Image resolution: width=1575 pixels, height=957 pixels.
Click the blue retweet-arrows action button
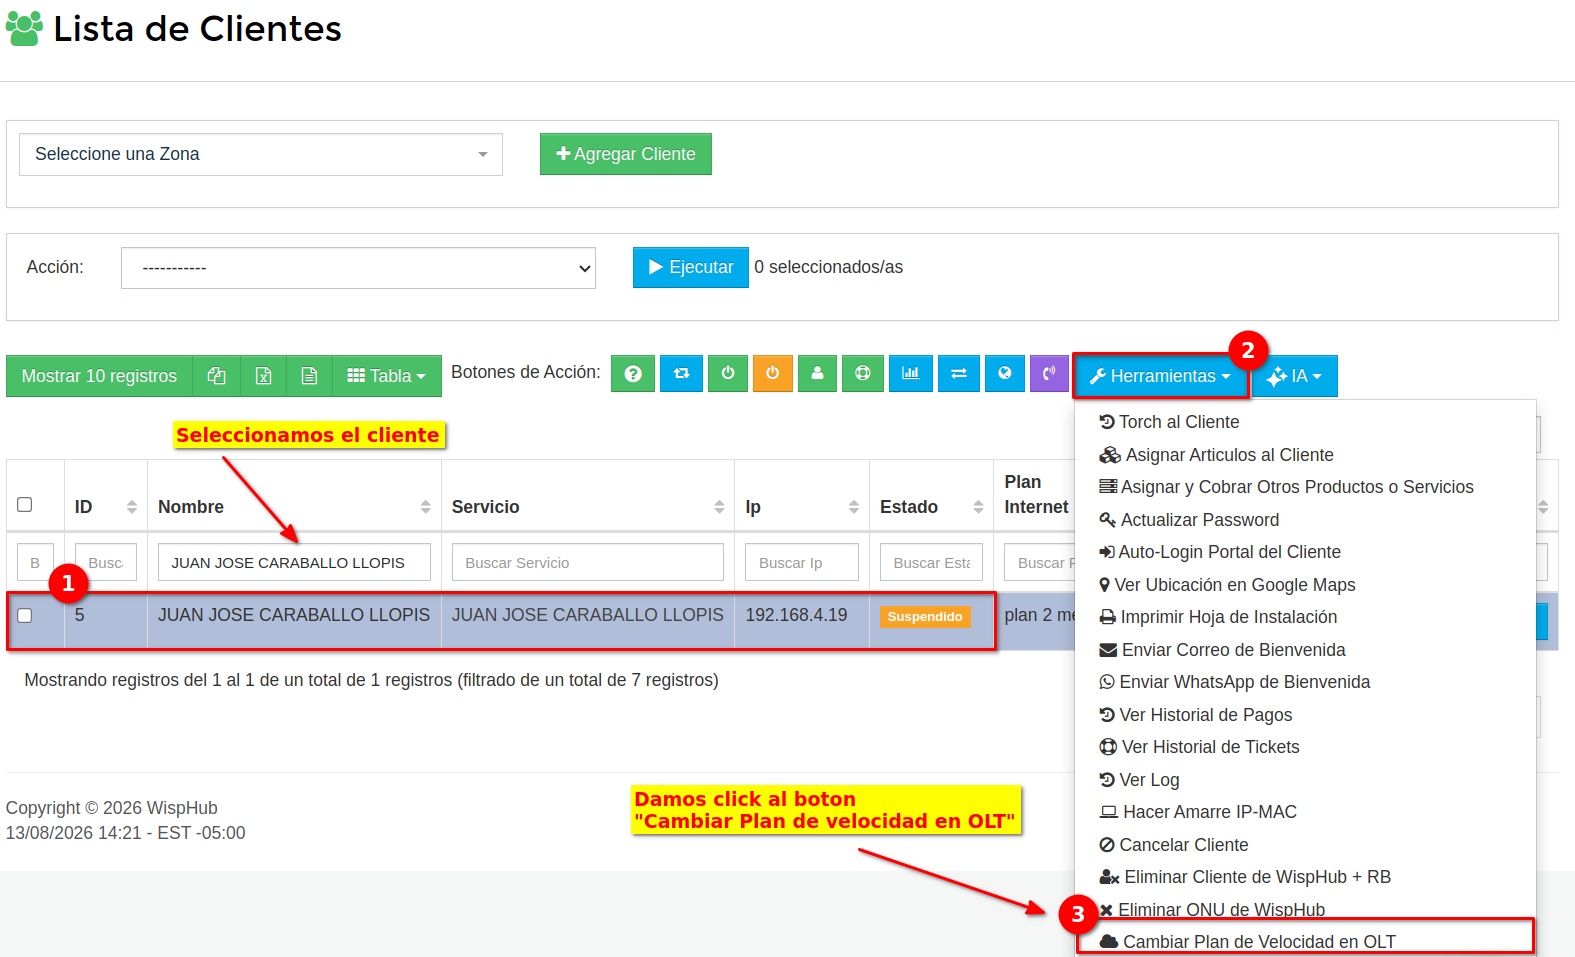click(681, 374)
